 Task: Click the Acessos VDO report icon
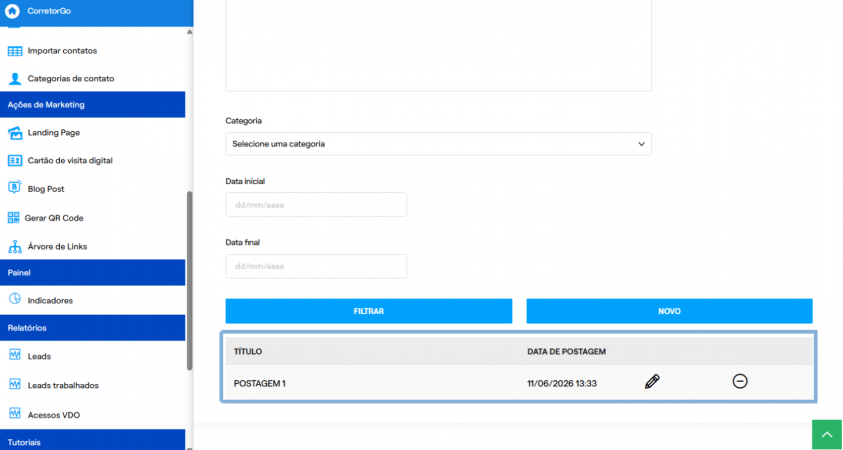(x=15, y=413)
